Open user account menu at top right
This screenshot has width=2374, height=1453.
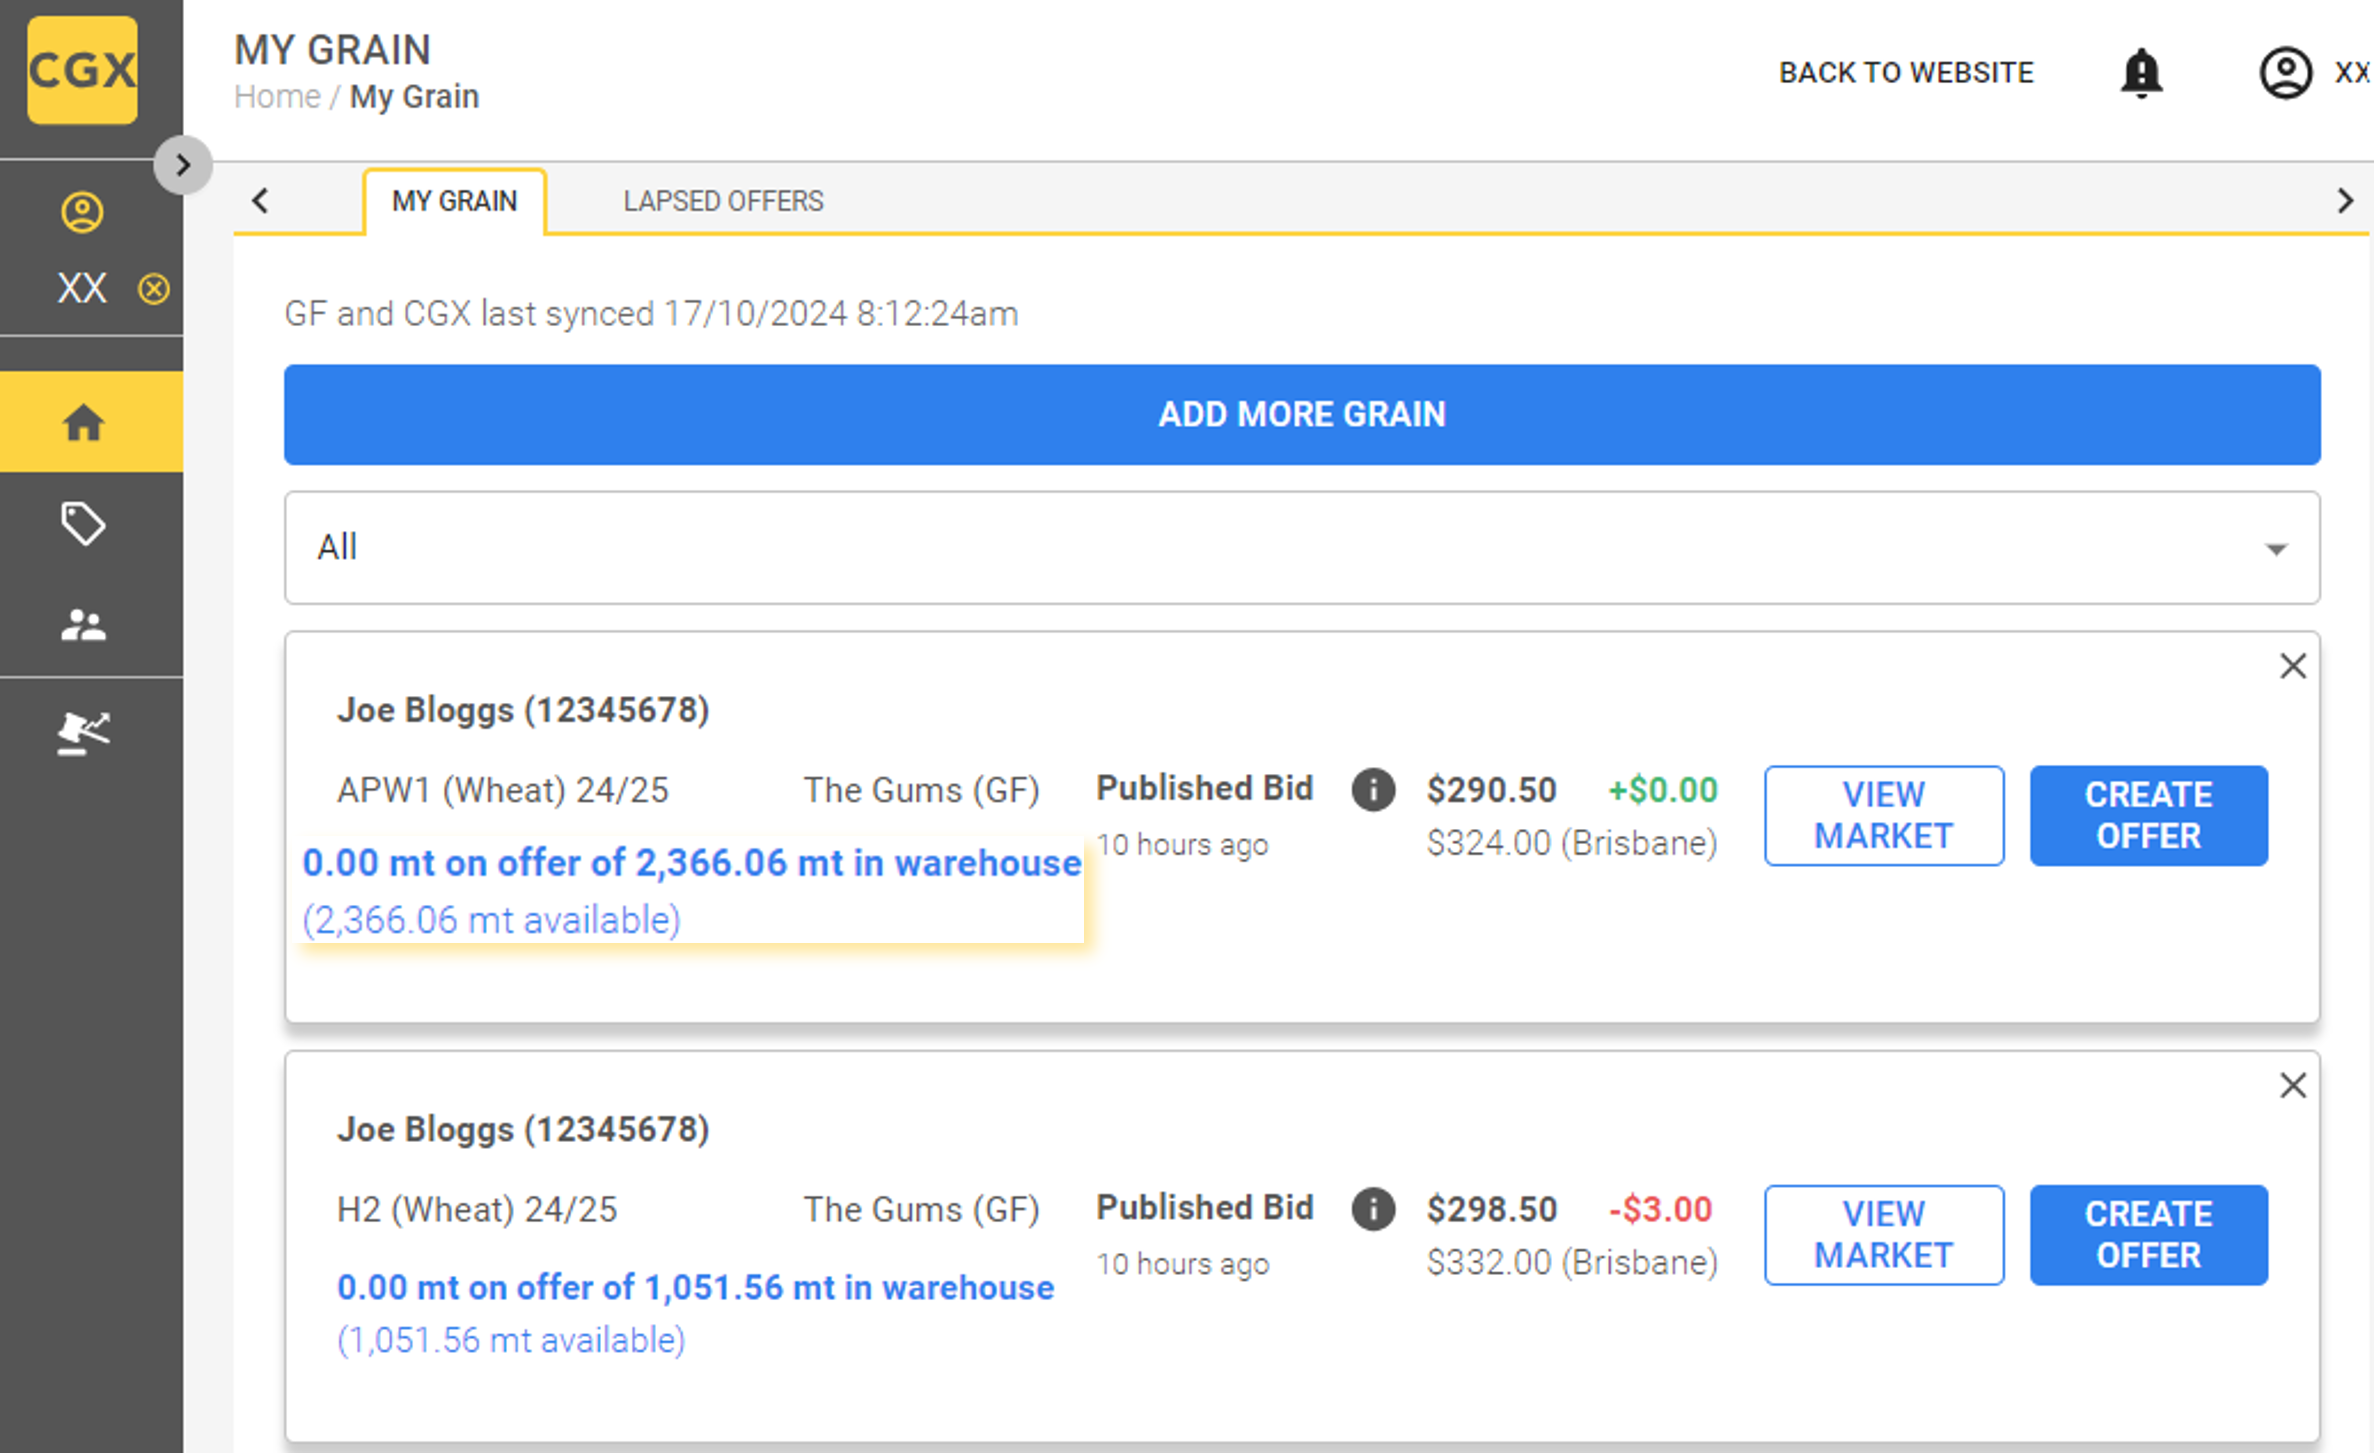pyautogui.click(x=2286, y=73)
